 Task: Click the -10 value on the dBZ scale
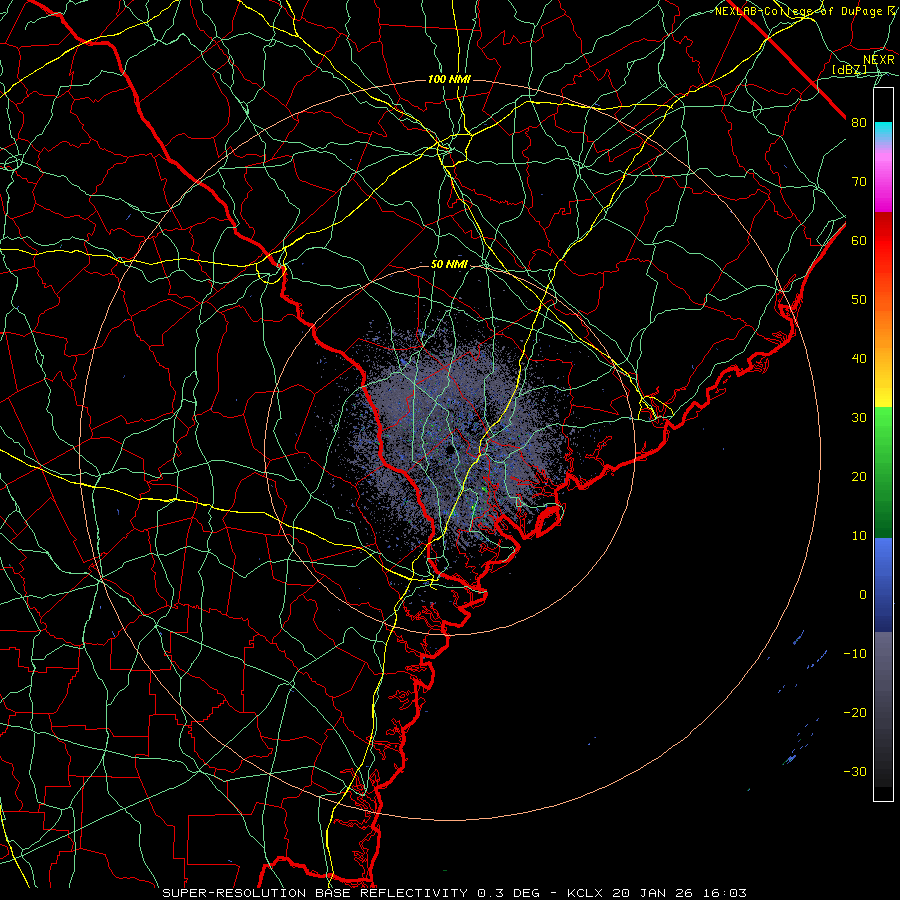[x=855, y=654]
